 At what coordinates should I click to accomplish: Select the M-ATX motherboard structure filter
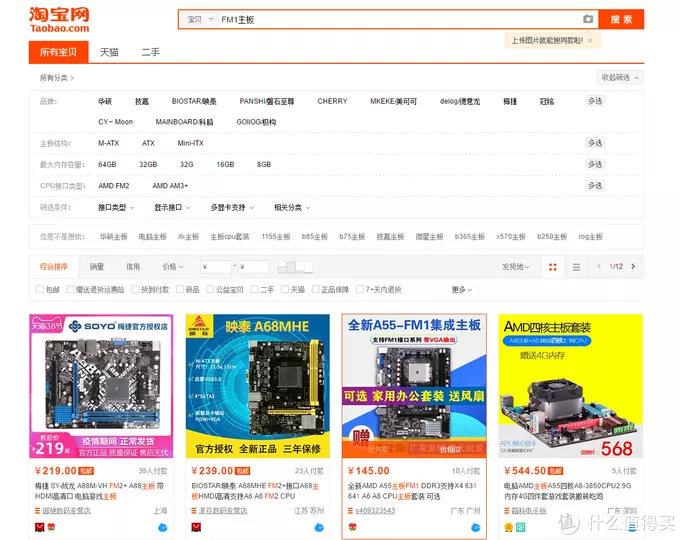[108, 143]
